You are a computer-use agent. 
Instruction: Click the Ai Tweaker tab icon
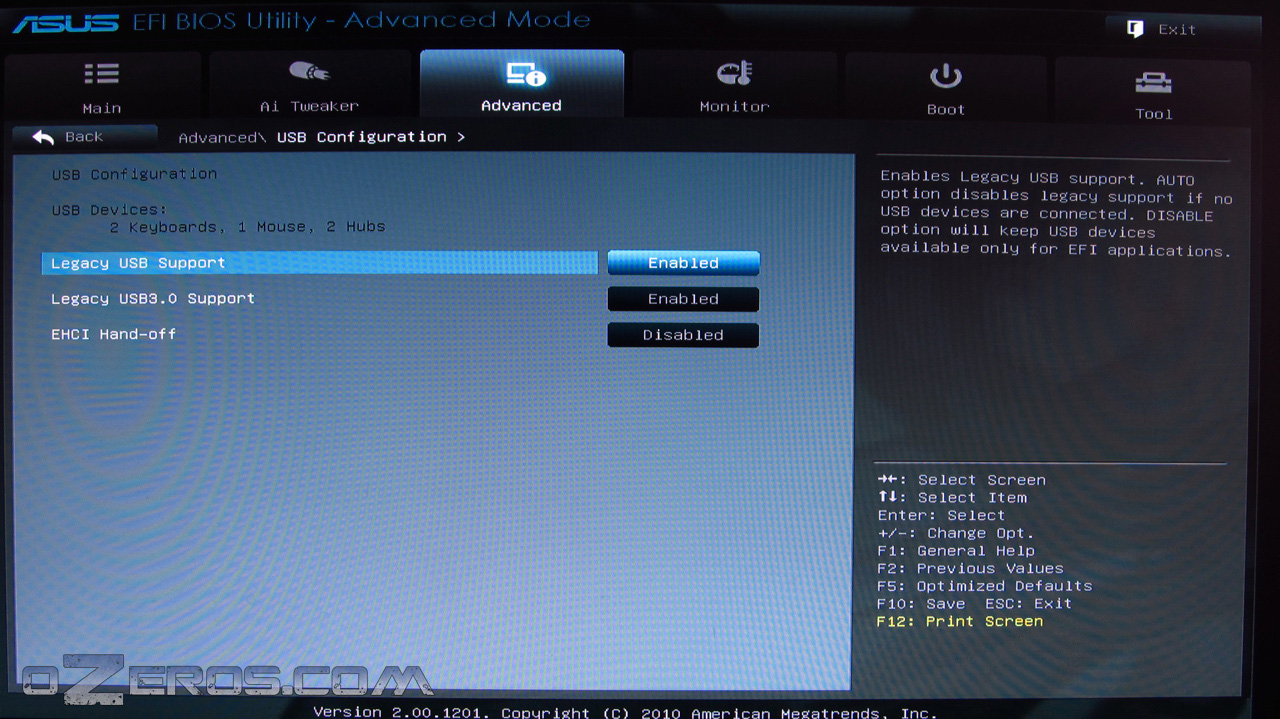tap(309, 72)
